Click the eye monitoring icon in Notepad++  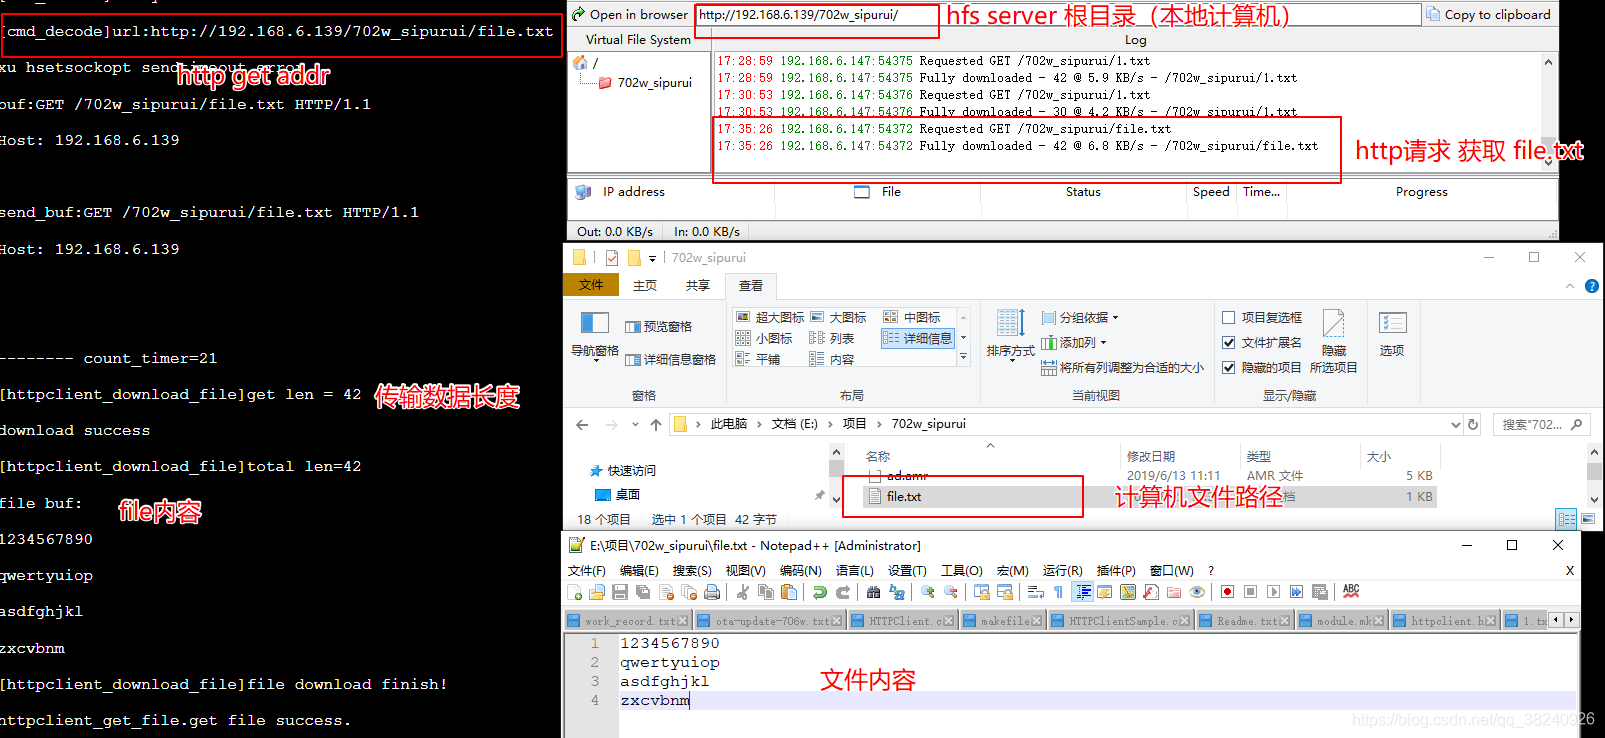pyautogui.click(x=1197, y=592)
